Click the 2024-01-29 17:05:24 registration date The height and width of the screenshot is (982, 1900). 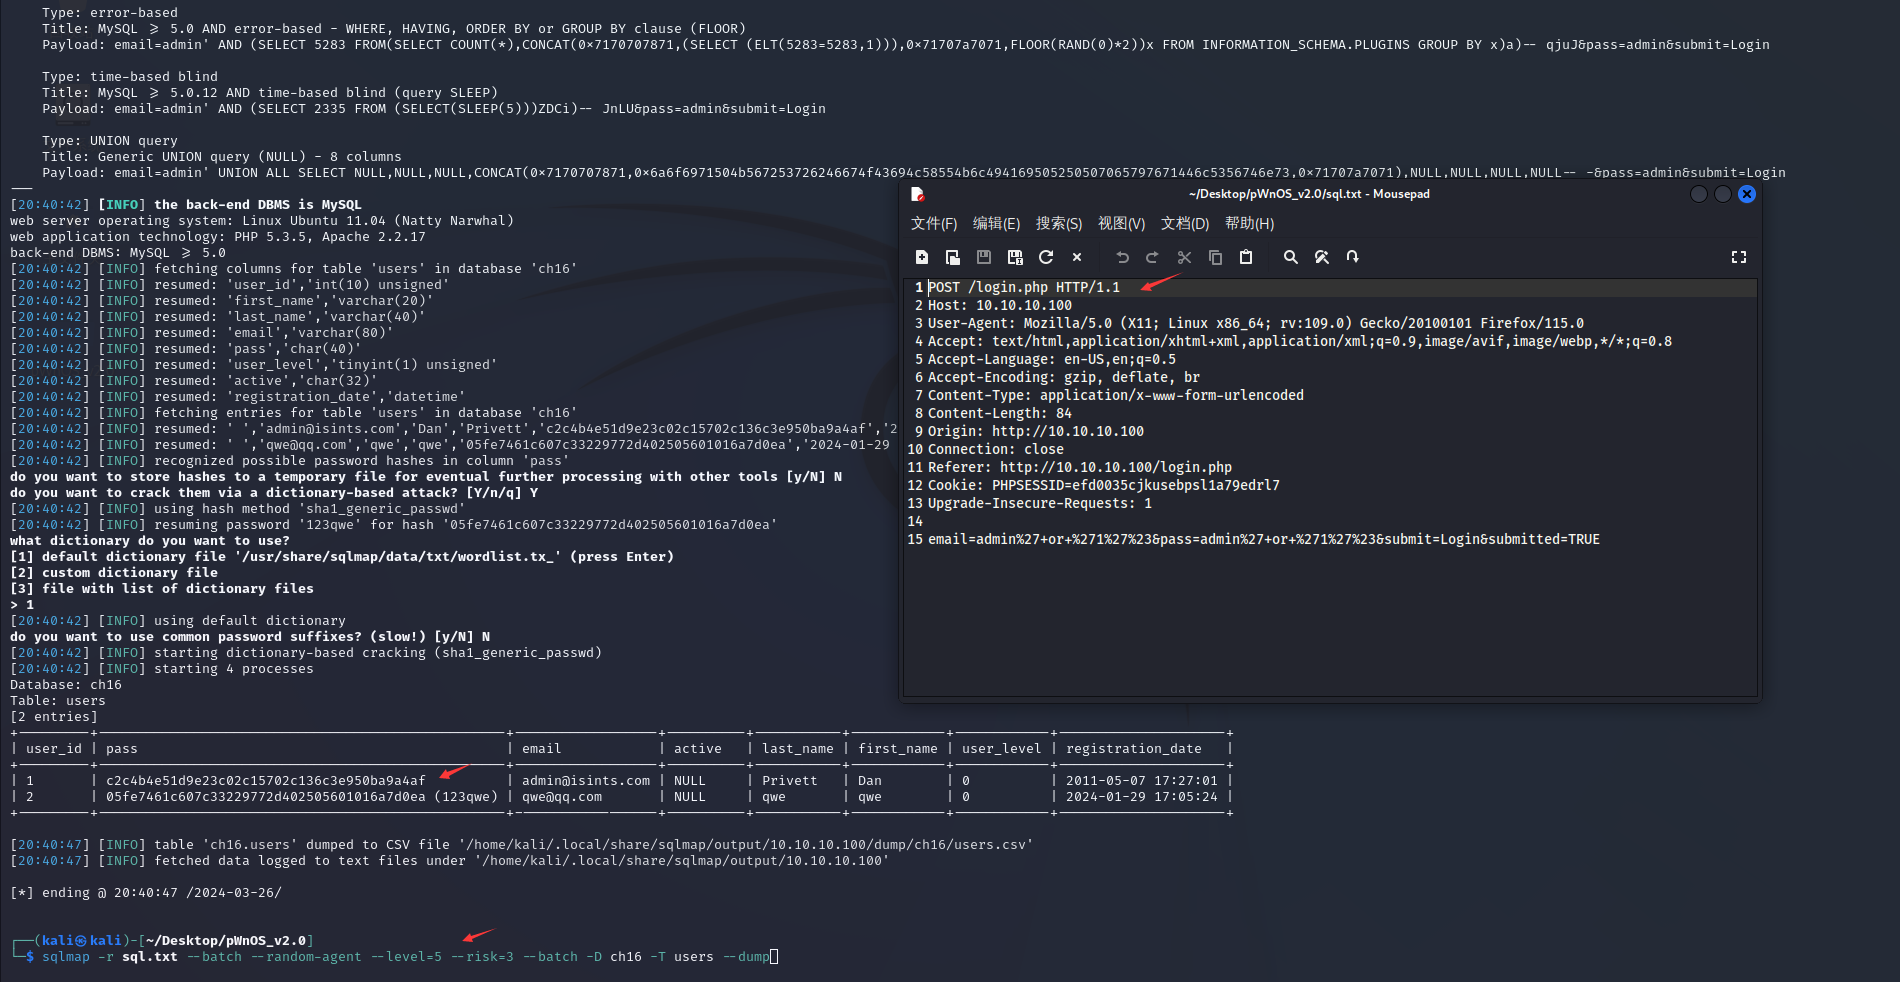tap(1142, 797)
